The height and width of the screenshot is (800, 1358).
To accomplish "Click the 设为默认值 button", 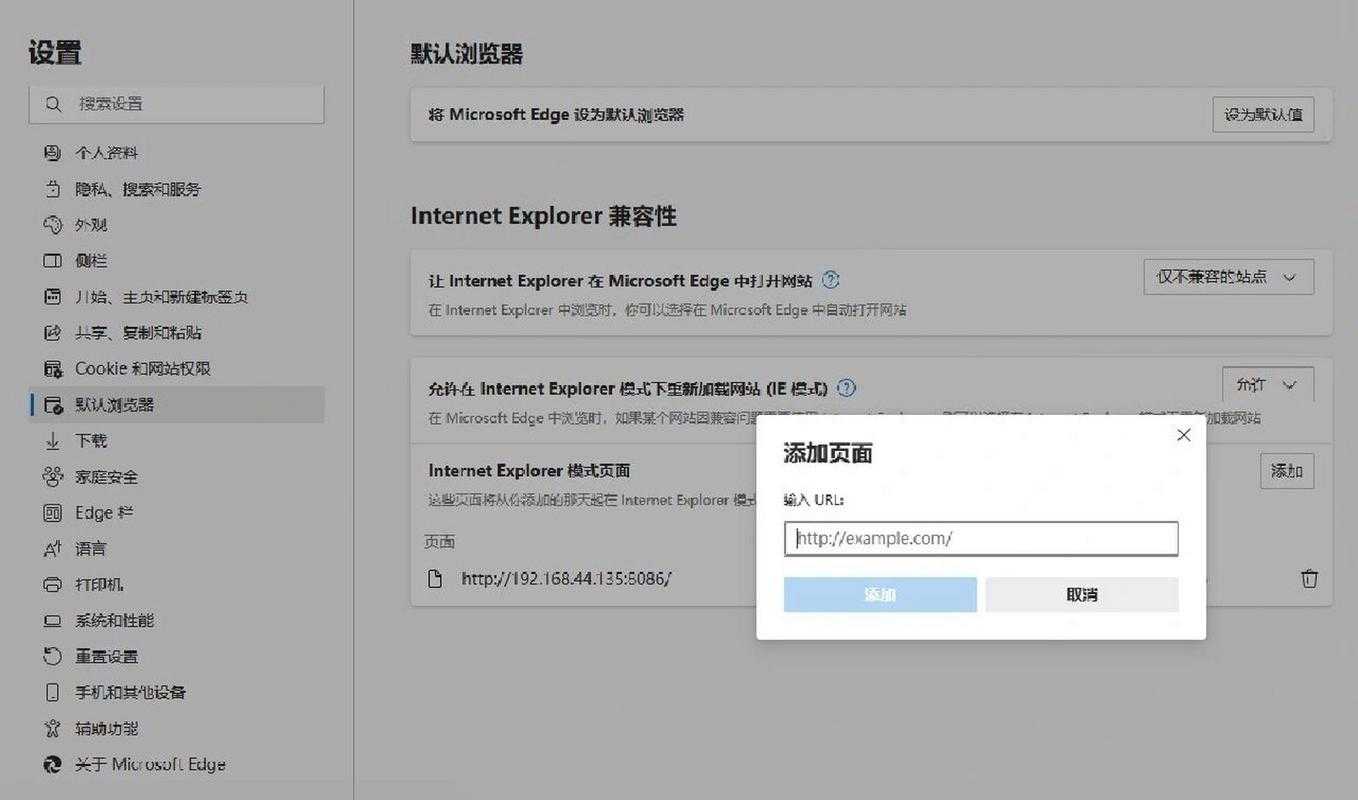I will [1264, 115].
